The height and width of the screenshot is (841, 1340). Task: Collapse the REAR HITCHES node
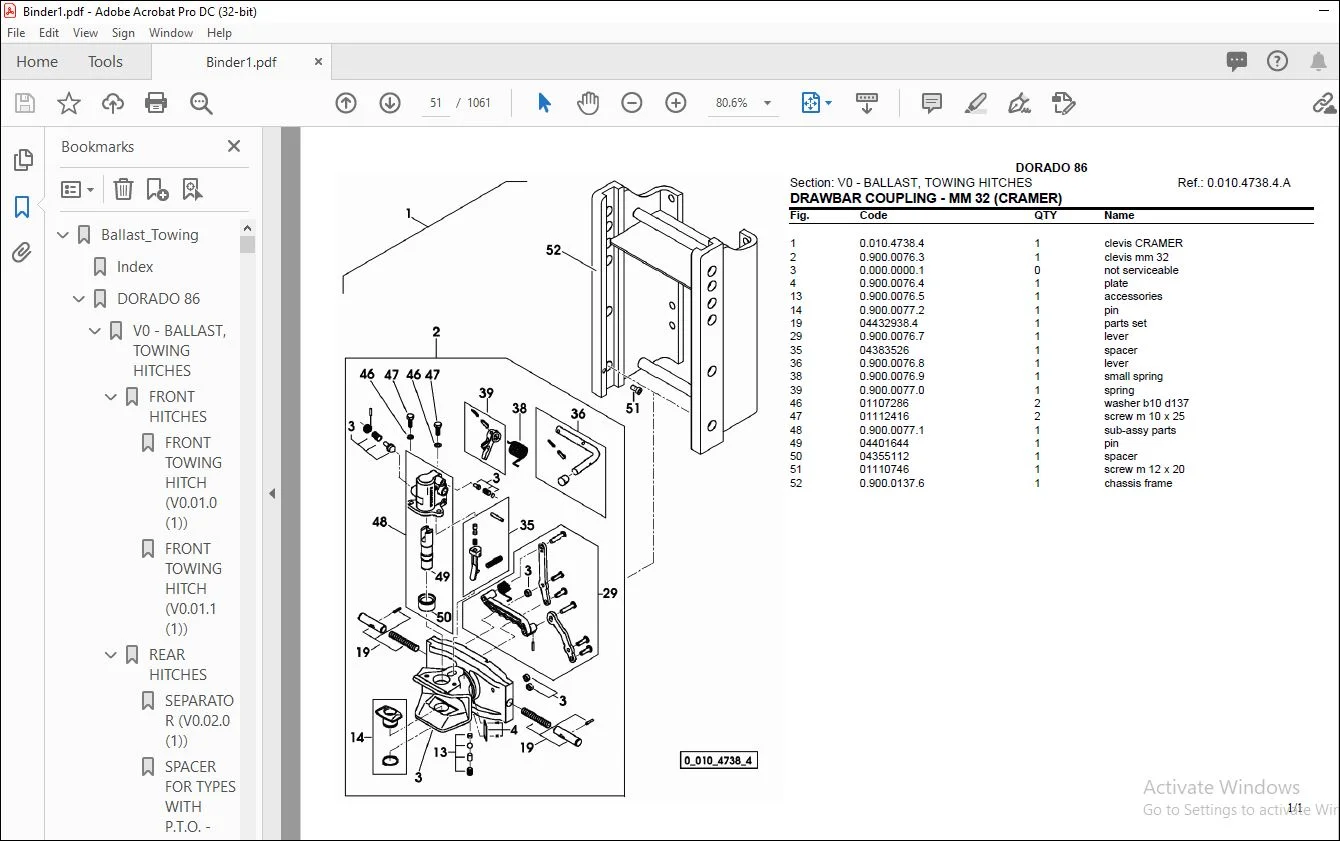(x=112, y=655)
